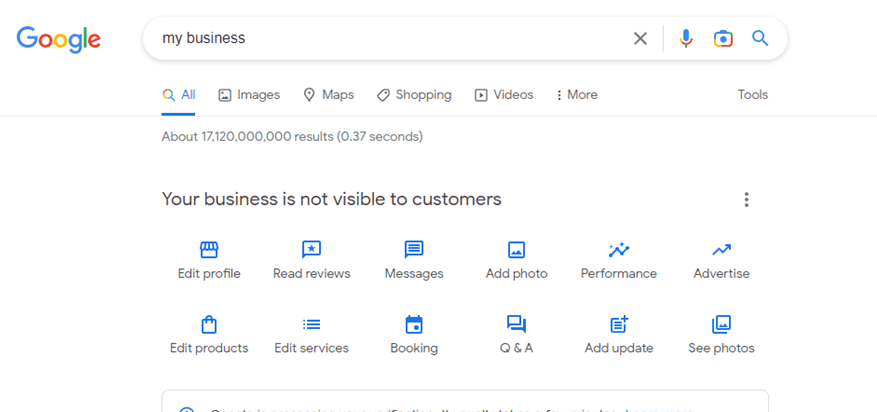Click the Advertise trending arrow icon
Screen dimensions: 877x412
click(722, 250)
